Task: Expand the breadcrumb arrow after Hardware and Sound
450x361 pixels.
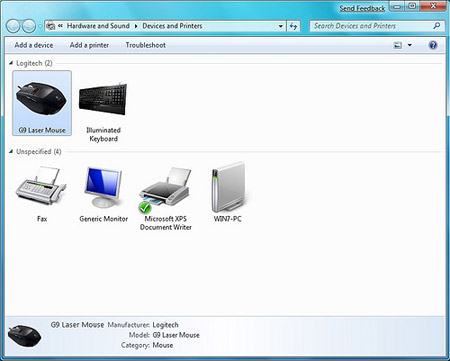Action: 136,26
